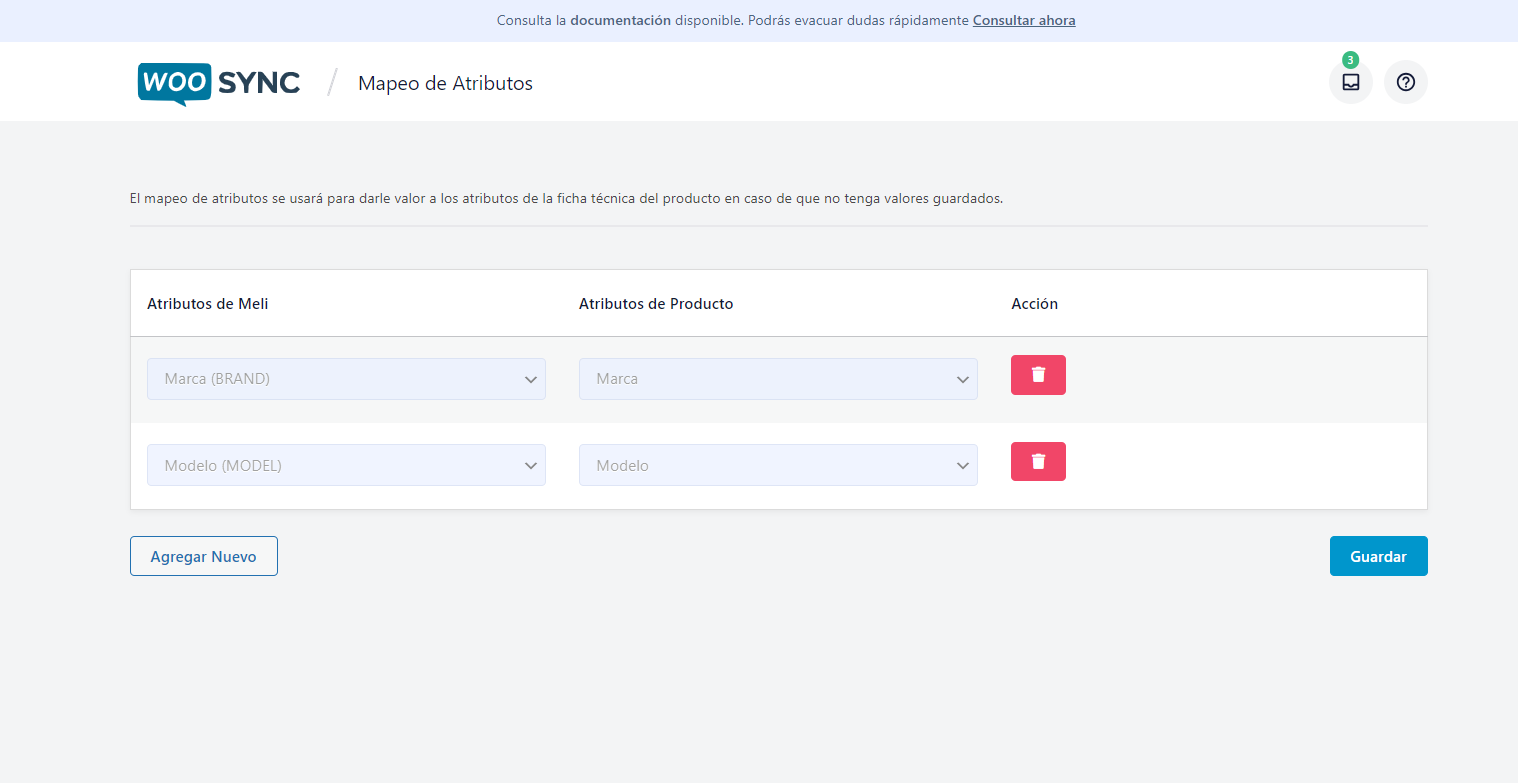1518x783 pixels.
Task: Click the bold documentación word in the banner
Action: point(620,20)
